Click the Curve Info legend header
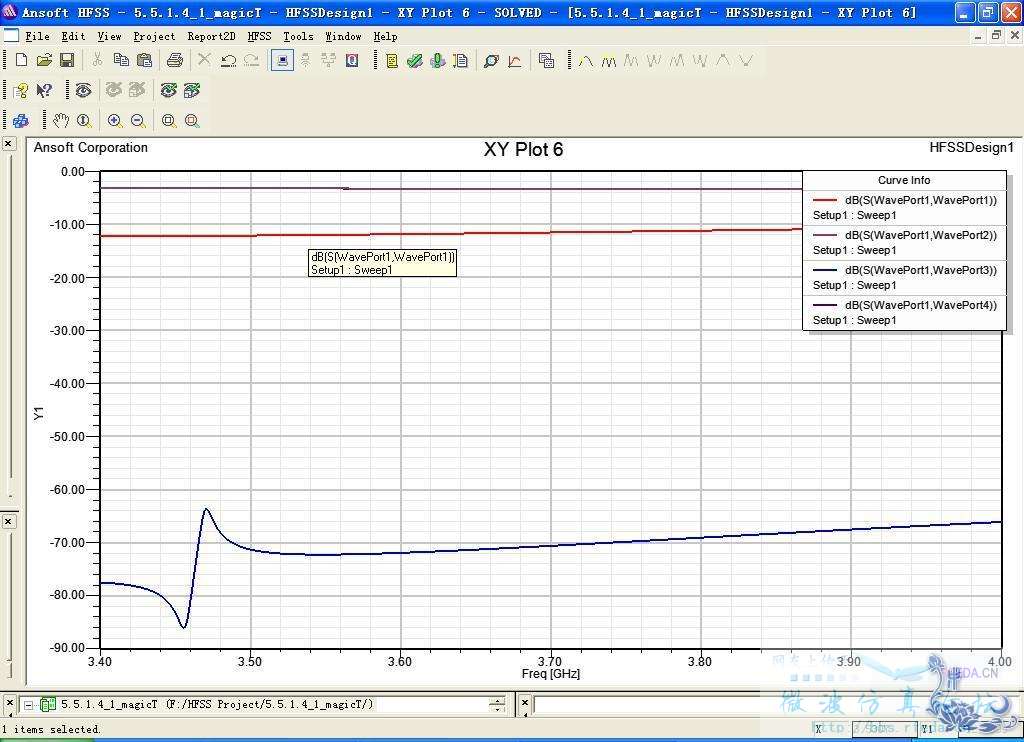This screenshot has width=1024, height=742. pyautogui.click(x=904, y=180)
